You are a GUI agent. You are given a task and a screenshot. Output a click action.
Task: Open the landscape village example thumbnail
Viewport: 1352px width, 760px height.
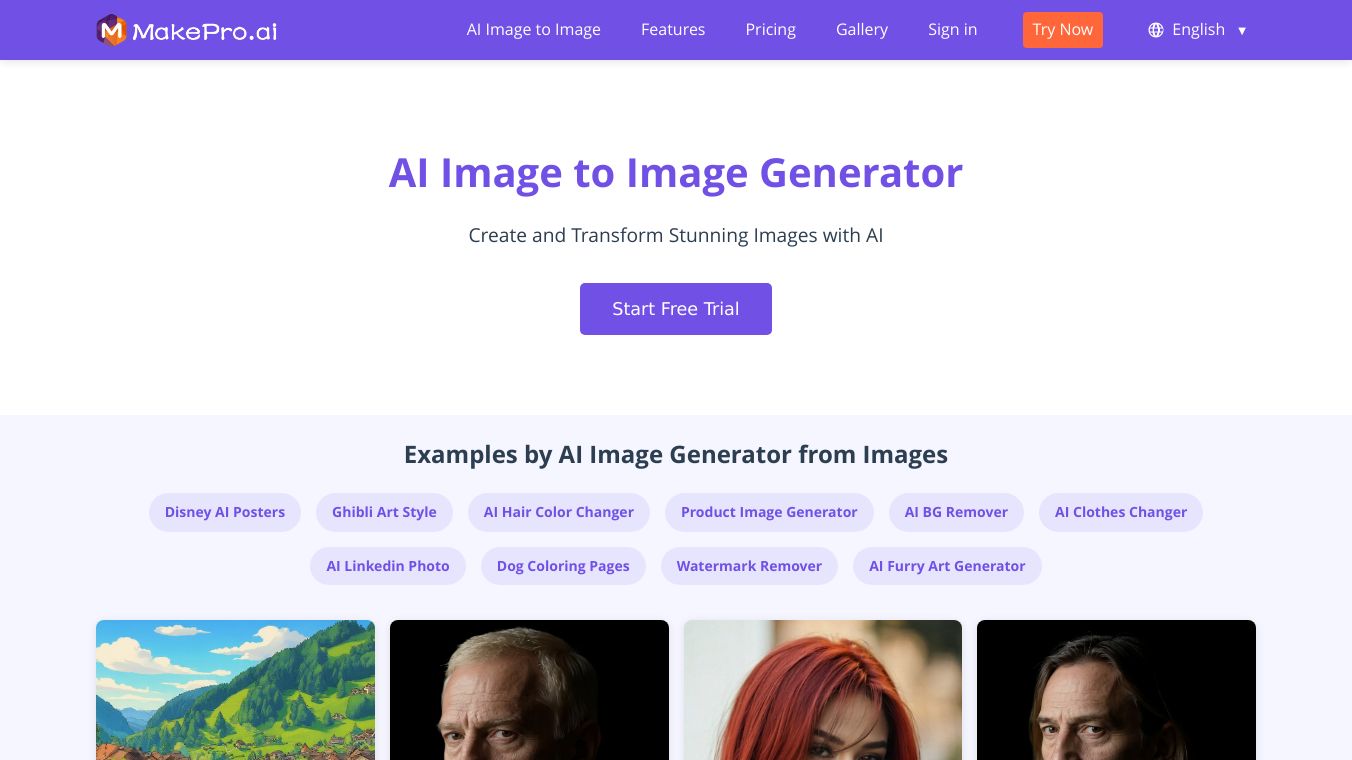235,690
